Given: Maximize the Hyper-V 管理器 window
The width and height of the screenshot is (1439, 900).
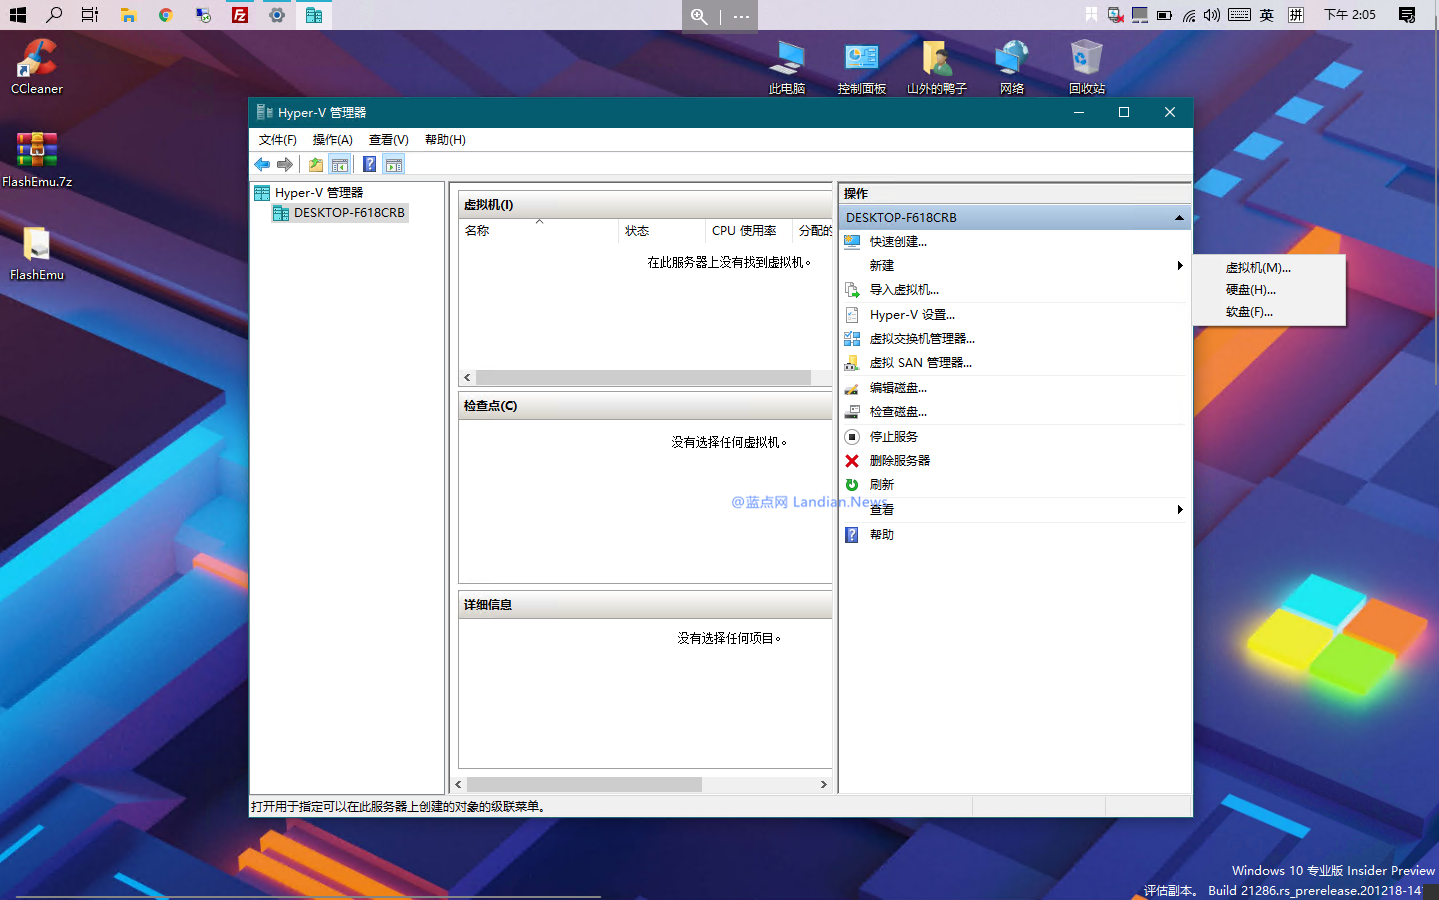Looking at the screenshot, I should coord(1124,112).
